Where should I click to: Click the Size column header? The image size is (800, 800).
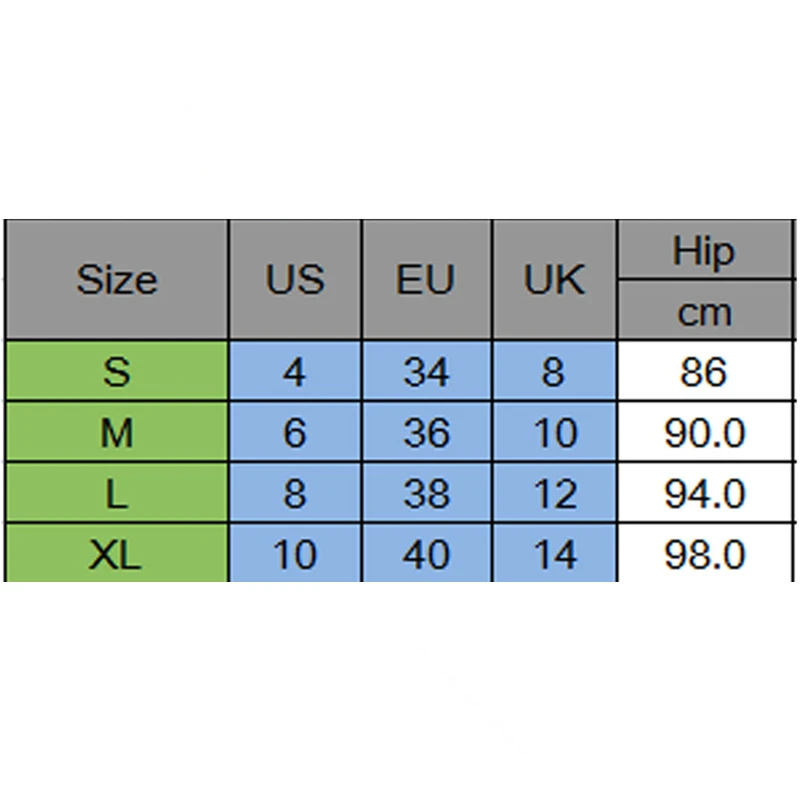click(117, 280)
